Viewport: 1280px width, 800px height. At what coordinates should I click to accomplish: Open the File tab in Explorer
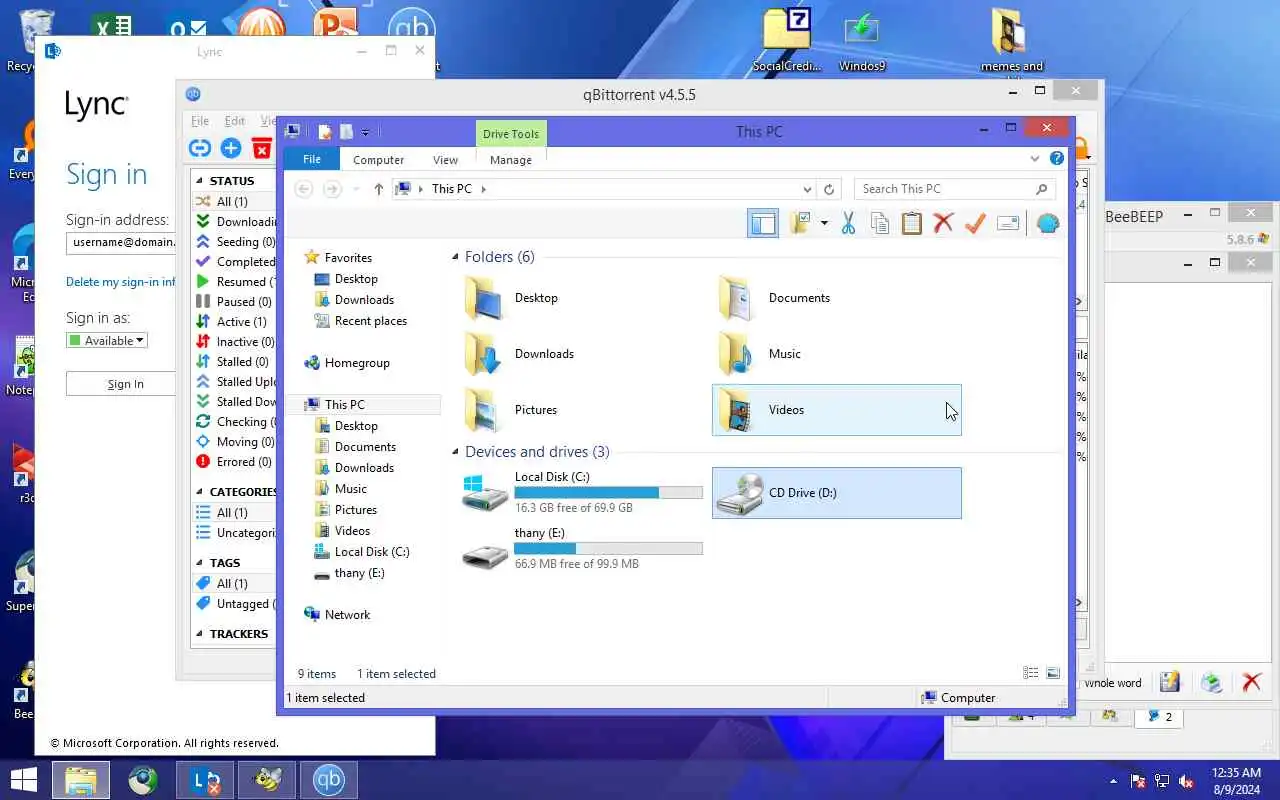tap(312, 159)
